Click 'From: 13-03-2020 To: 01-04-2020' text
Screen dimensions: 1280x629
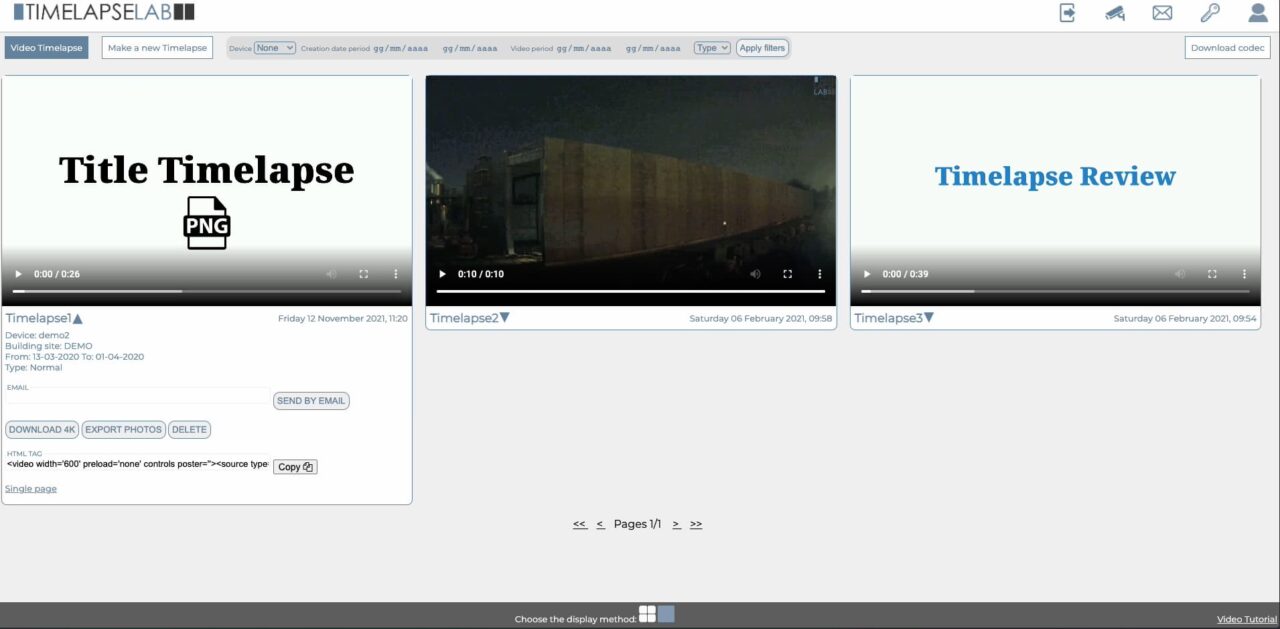pyautogui.click(x=75, y=357)
